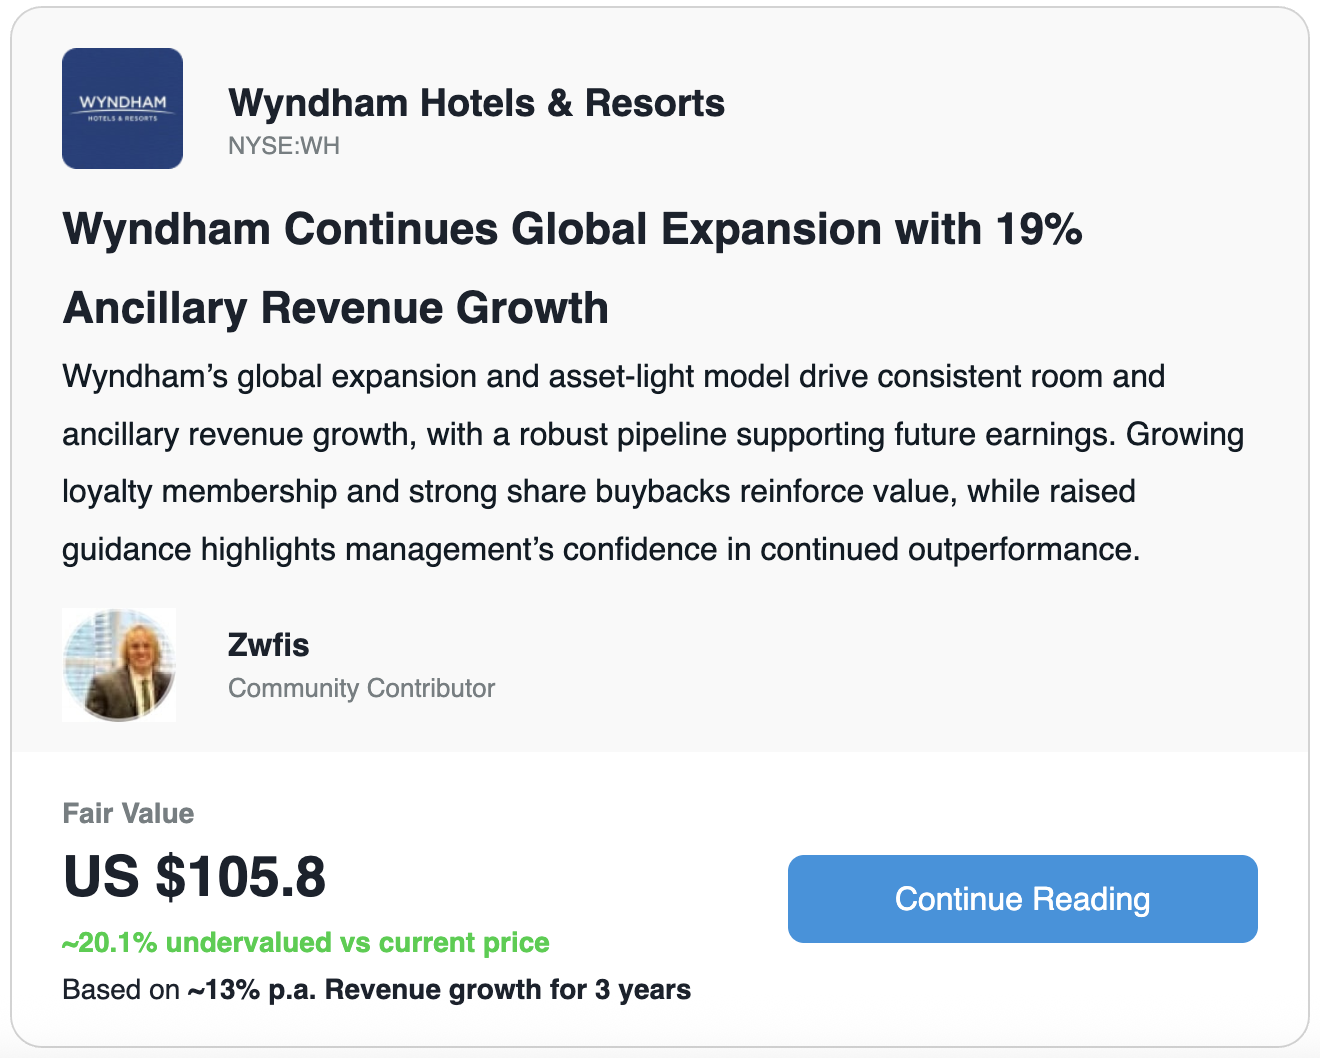Select the US $105.8 fair value figure
Viewport: 1320px width, 1058px height.
tap(194, 877)
